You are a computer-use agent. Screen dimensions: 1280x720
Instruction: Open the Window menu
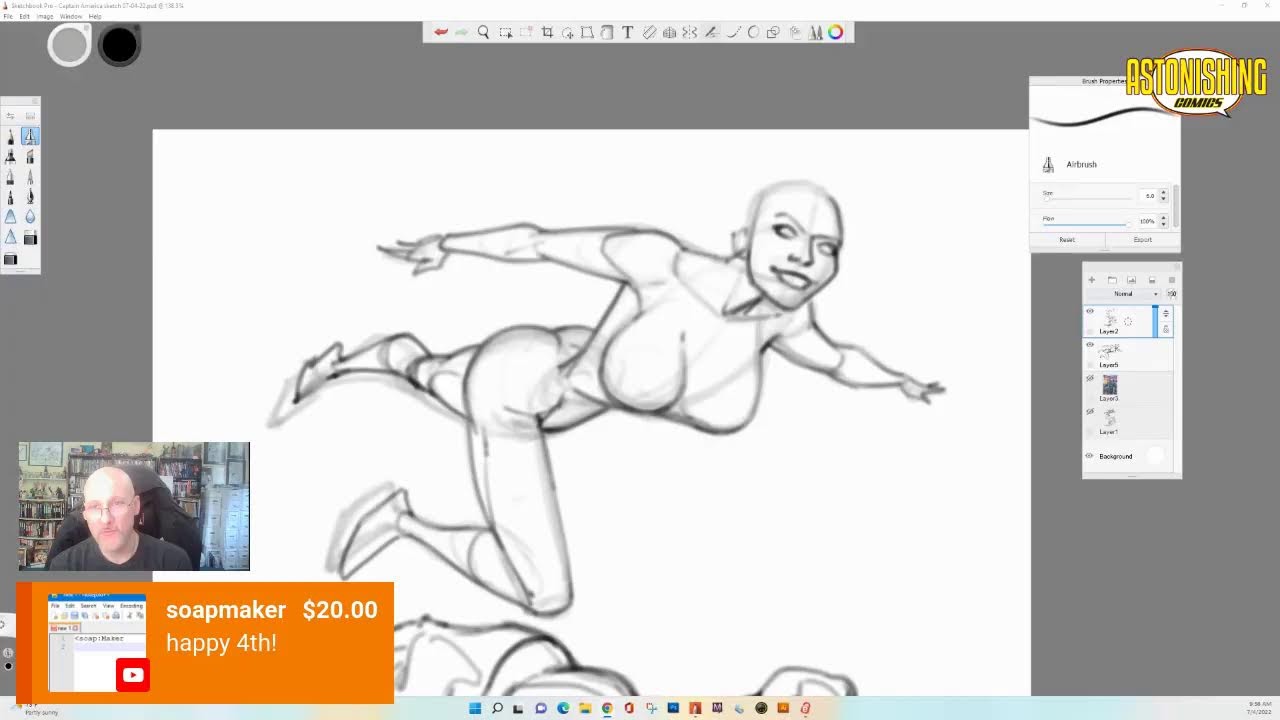(x=70, y=16)
